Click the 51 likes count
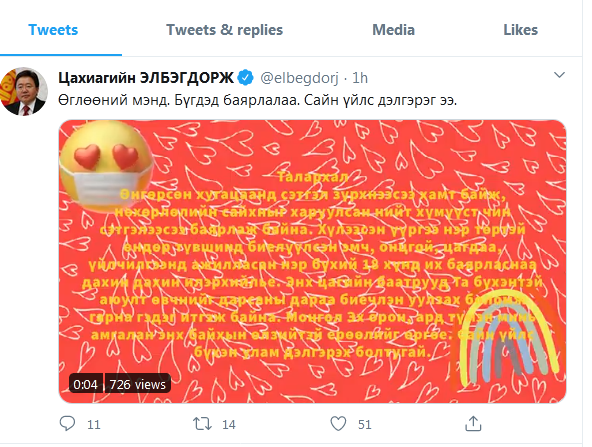592x447 pixels. click(x=365, y=425)
